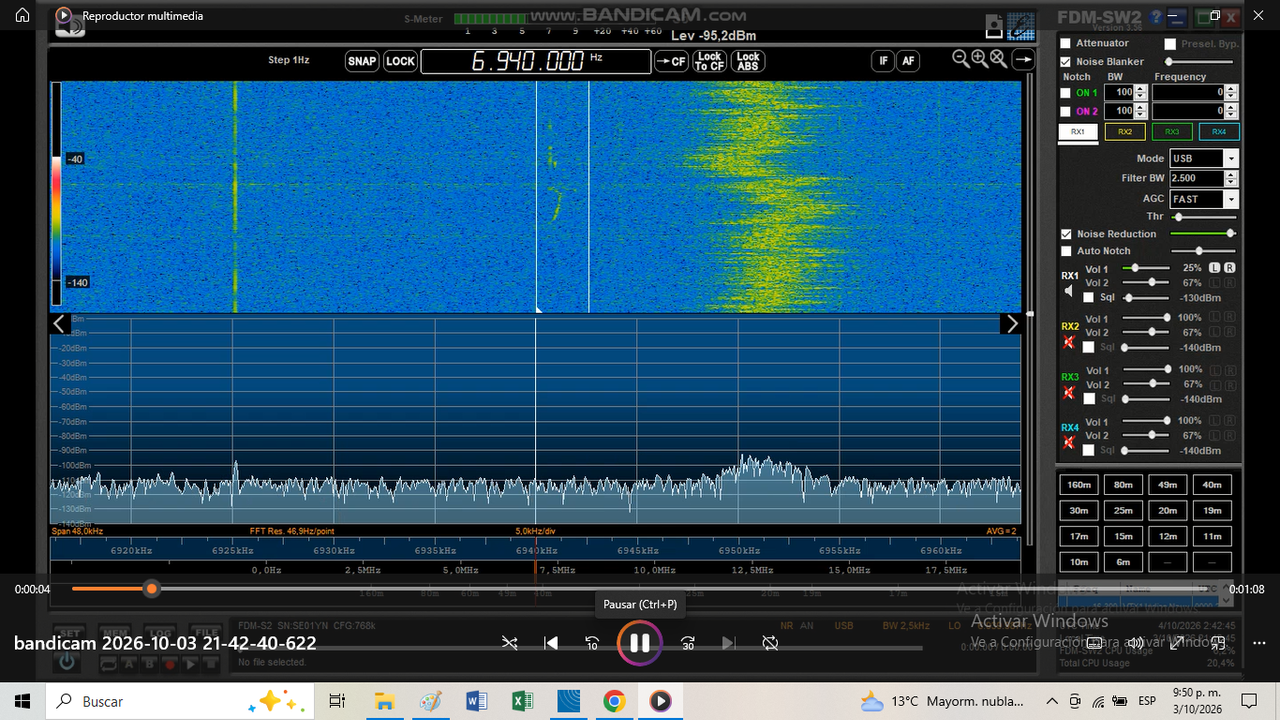Click the arrow CF button
The image size is (1280, 720).
point(671,61)
